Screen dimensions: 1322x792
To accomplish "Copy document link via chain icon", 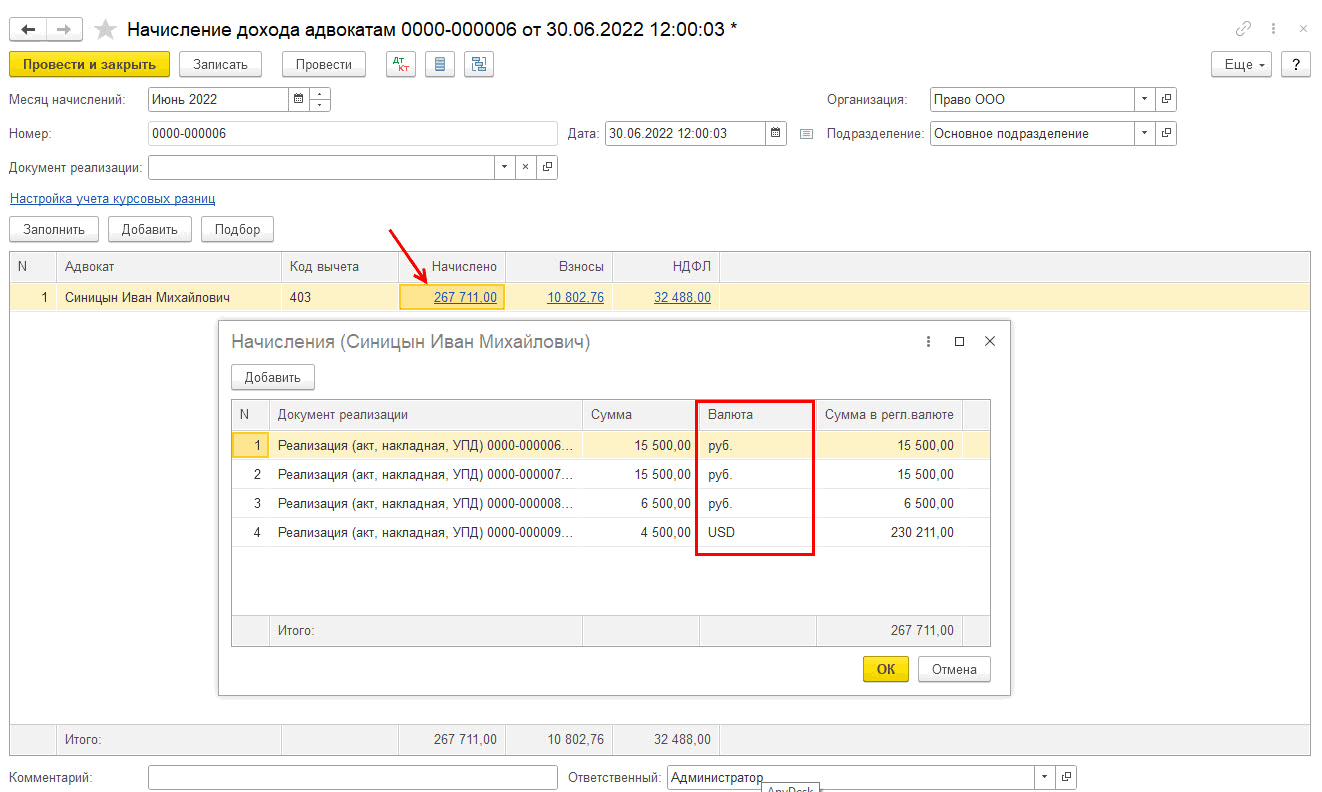I will click(1244, 29).
